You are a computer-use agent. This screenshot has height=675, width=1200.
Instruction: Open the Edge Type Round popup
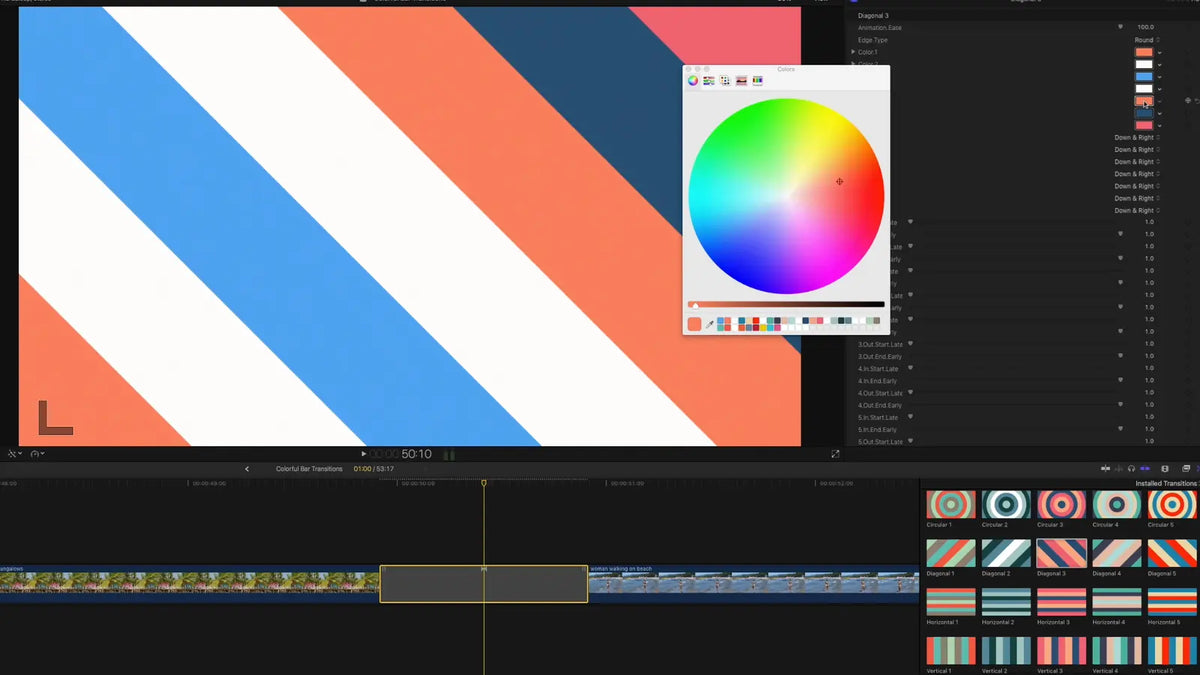[x=1146, y=40]
